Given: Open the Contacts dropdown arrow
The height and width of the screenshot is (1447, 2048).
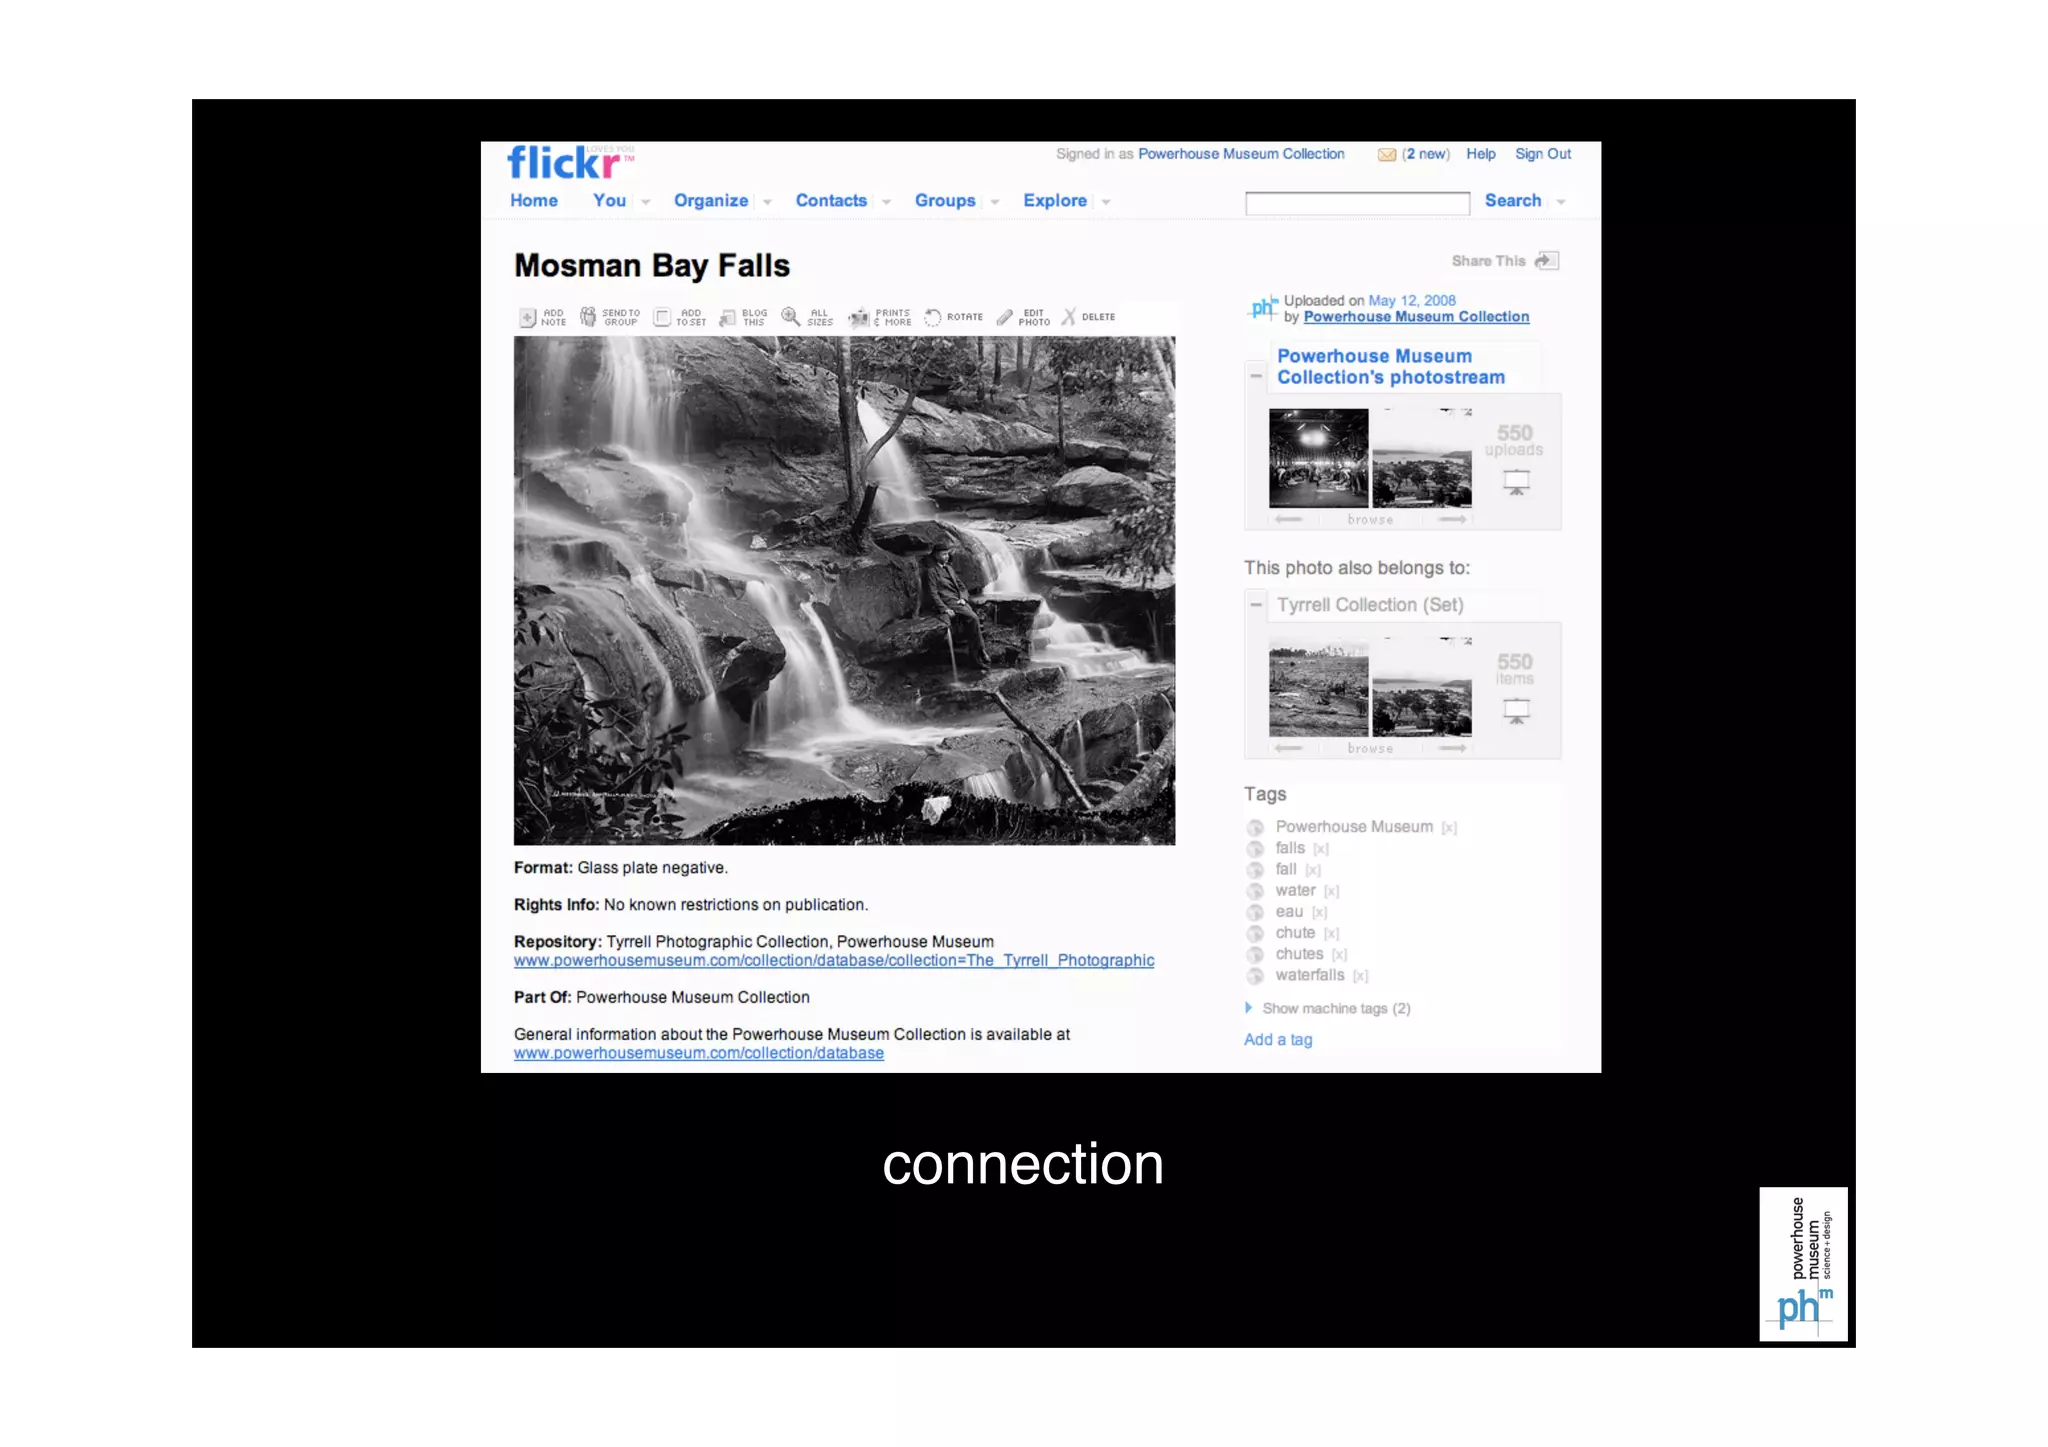Looking at the screenshot, I should coord(886,202).
